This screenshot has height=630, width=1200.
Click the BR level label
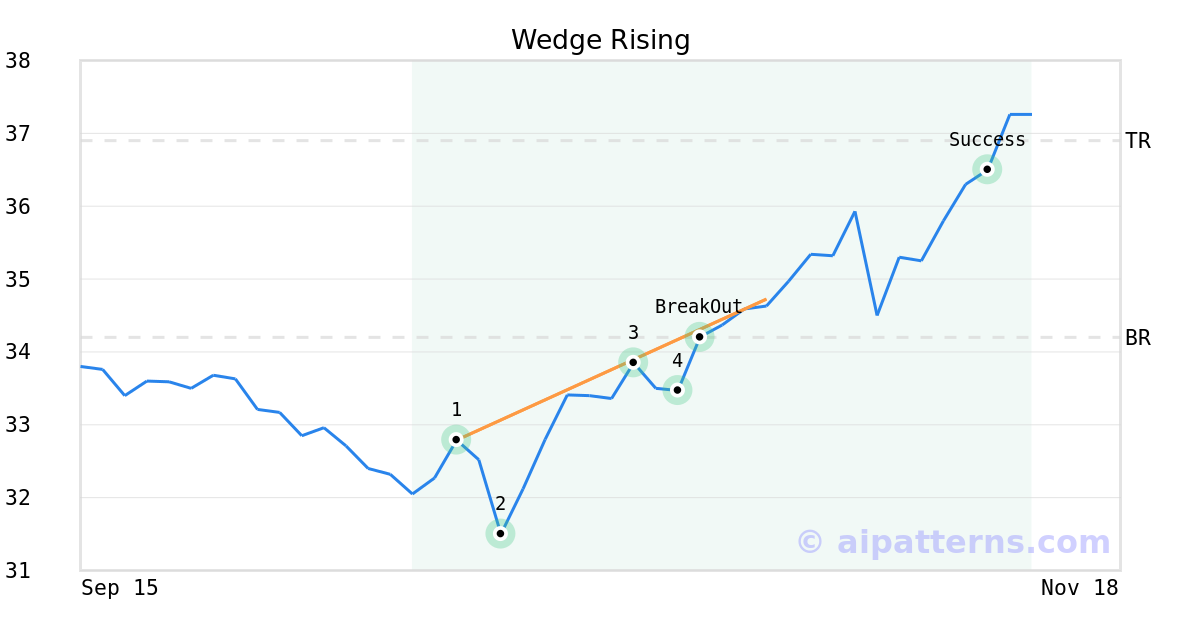tap(1138, 338)
